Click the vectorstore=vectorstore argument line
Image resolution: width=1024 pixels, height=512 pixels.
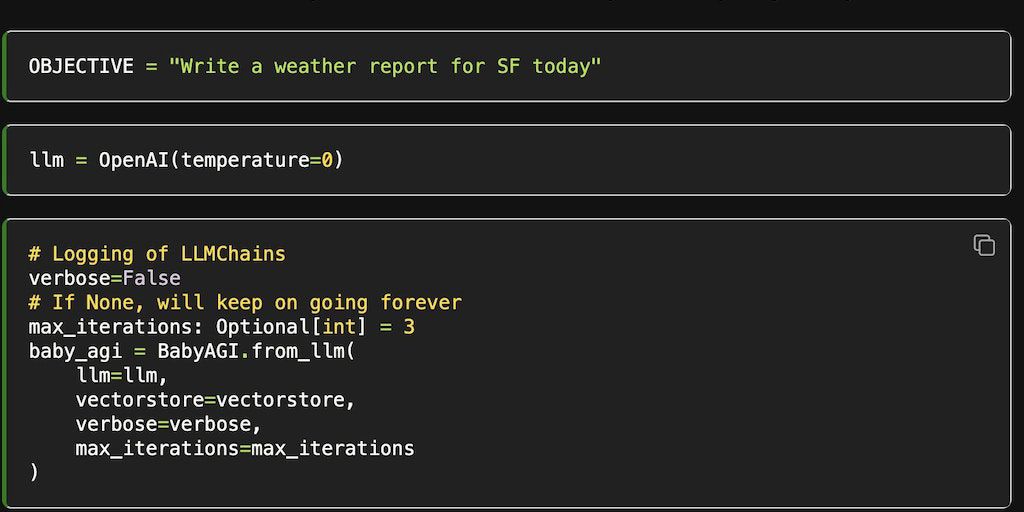point(215,400)
